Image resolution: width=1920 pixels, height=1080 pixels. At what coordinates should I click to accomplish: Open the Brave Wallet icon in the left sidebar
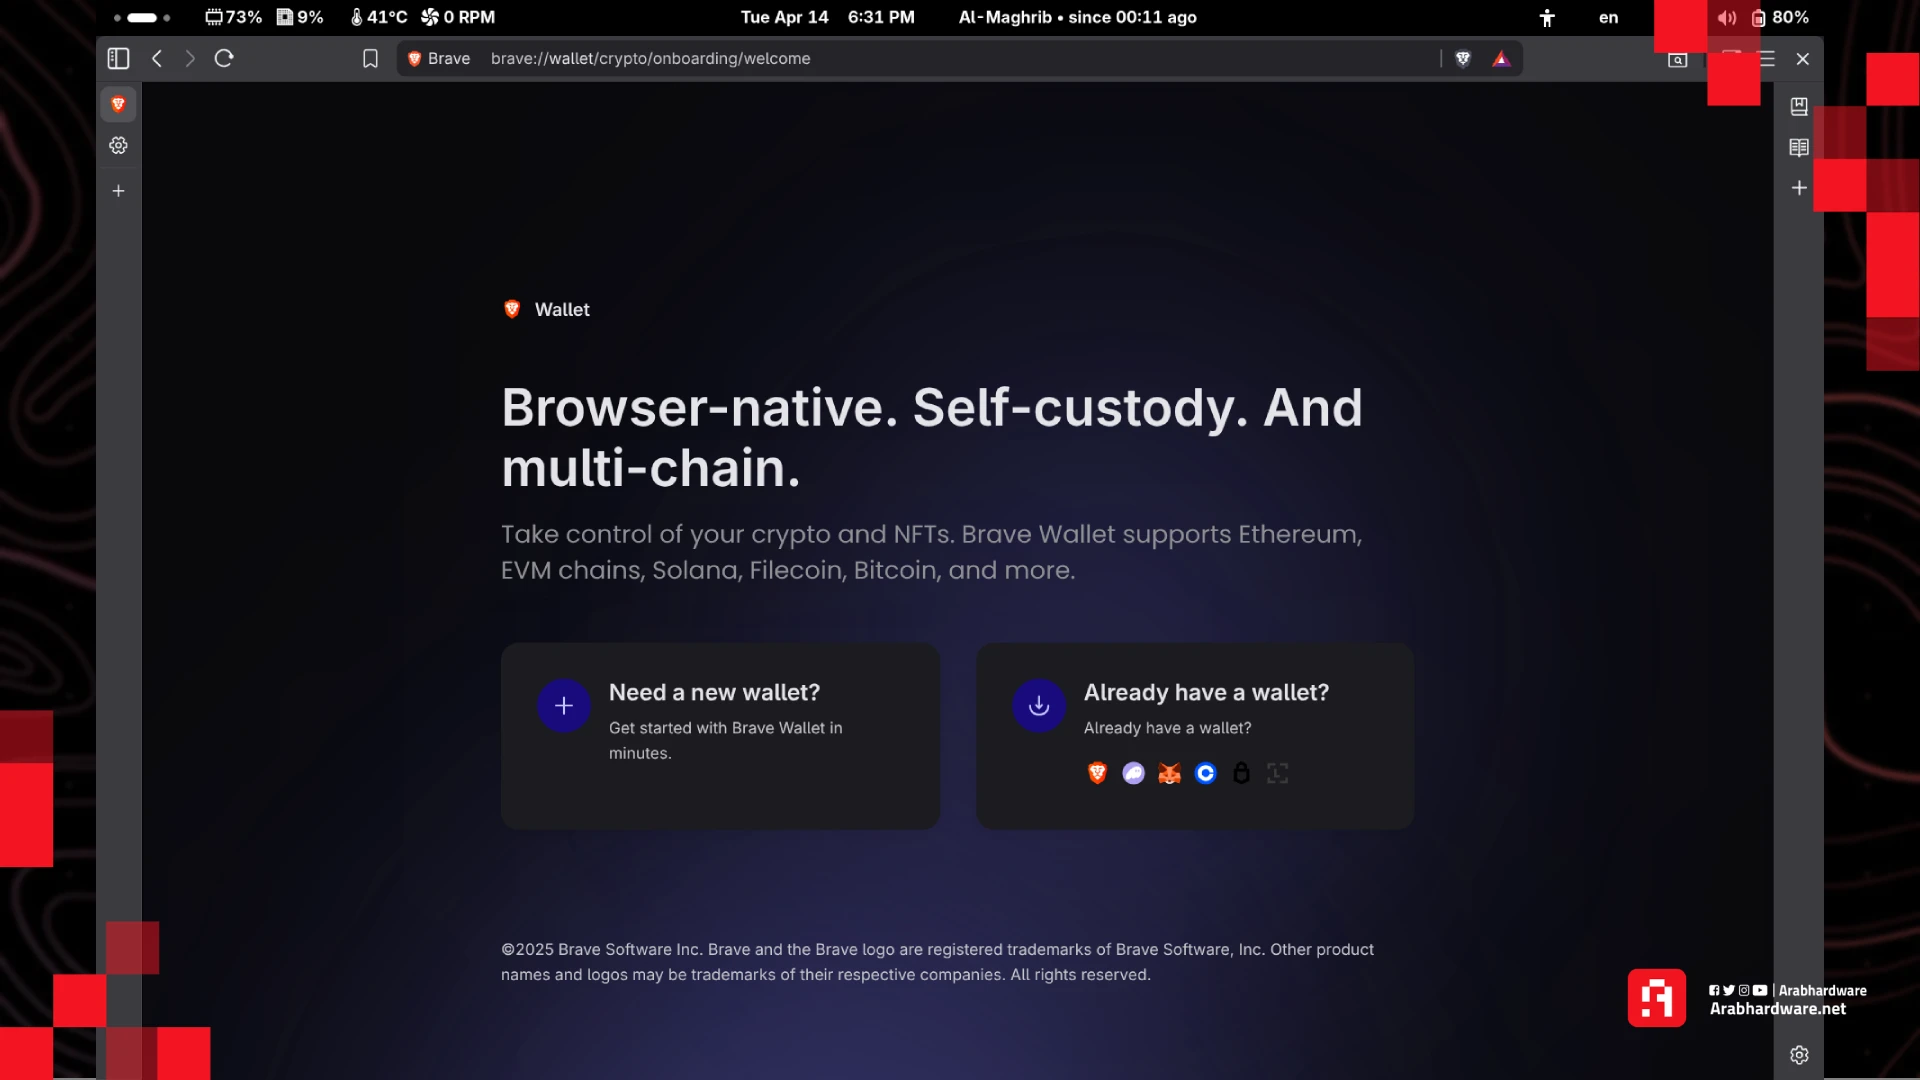coord(118,104)
